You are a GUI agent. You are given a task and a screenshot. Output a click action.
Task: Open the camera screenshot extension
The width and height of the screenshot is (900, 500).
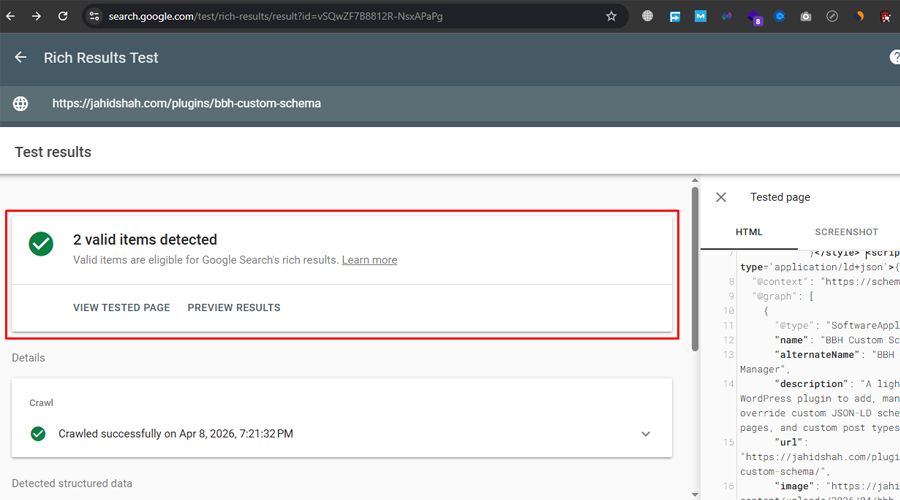point(806,17)
